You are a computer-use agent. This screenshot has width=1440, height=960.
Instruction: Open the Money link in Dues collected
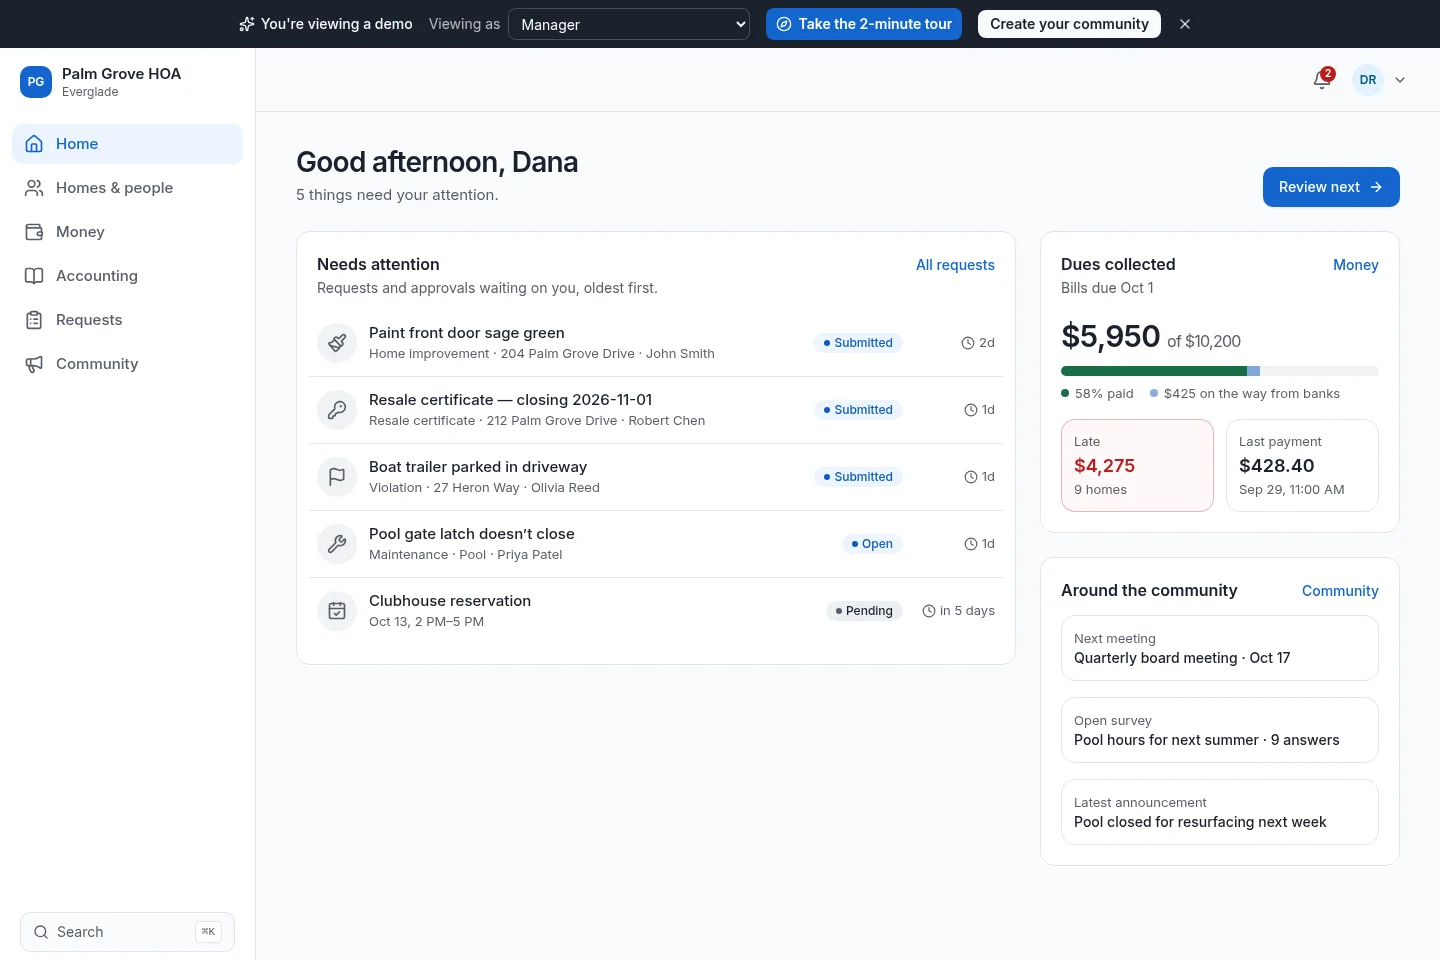click(x=1356, y=265)
